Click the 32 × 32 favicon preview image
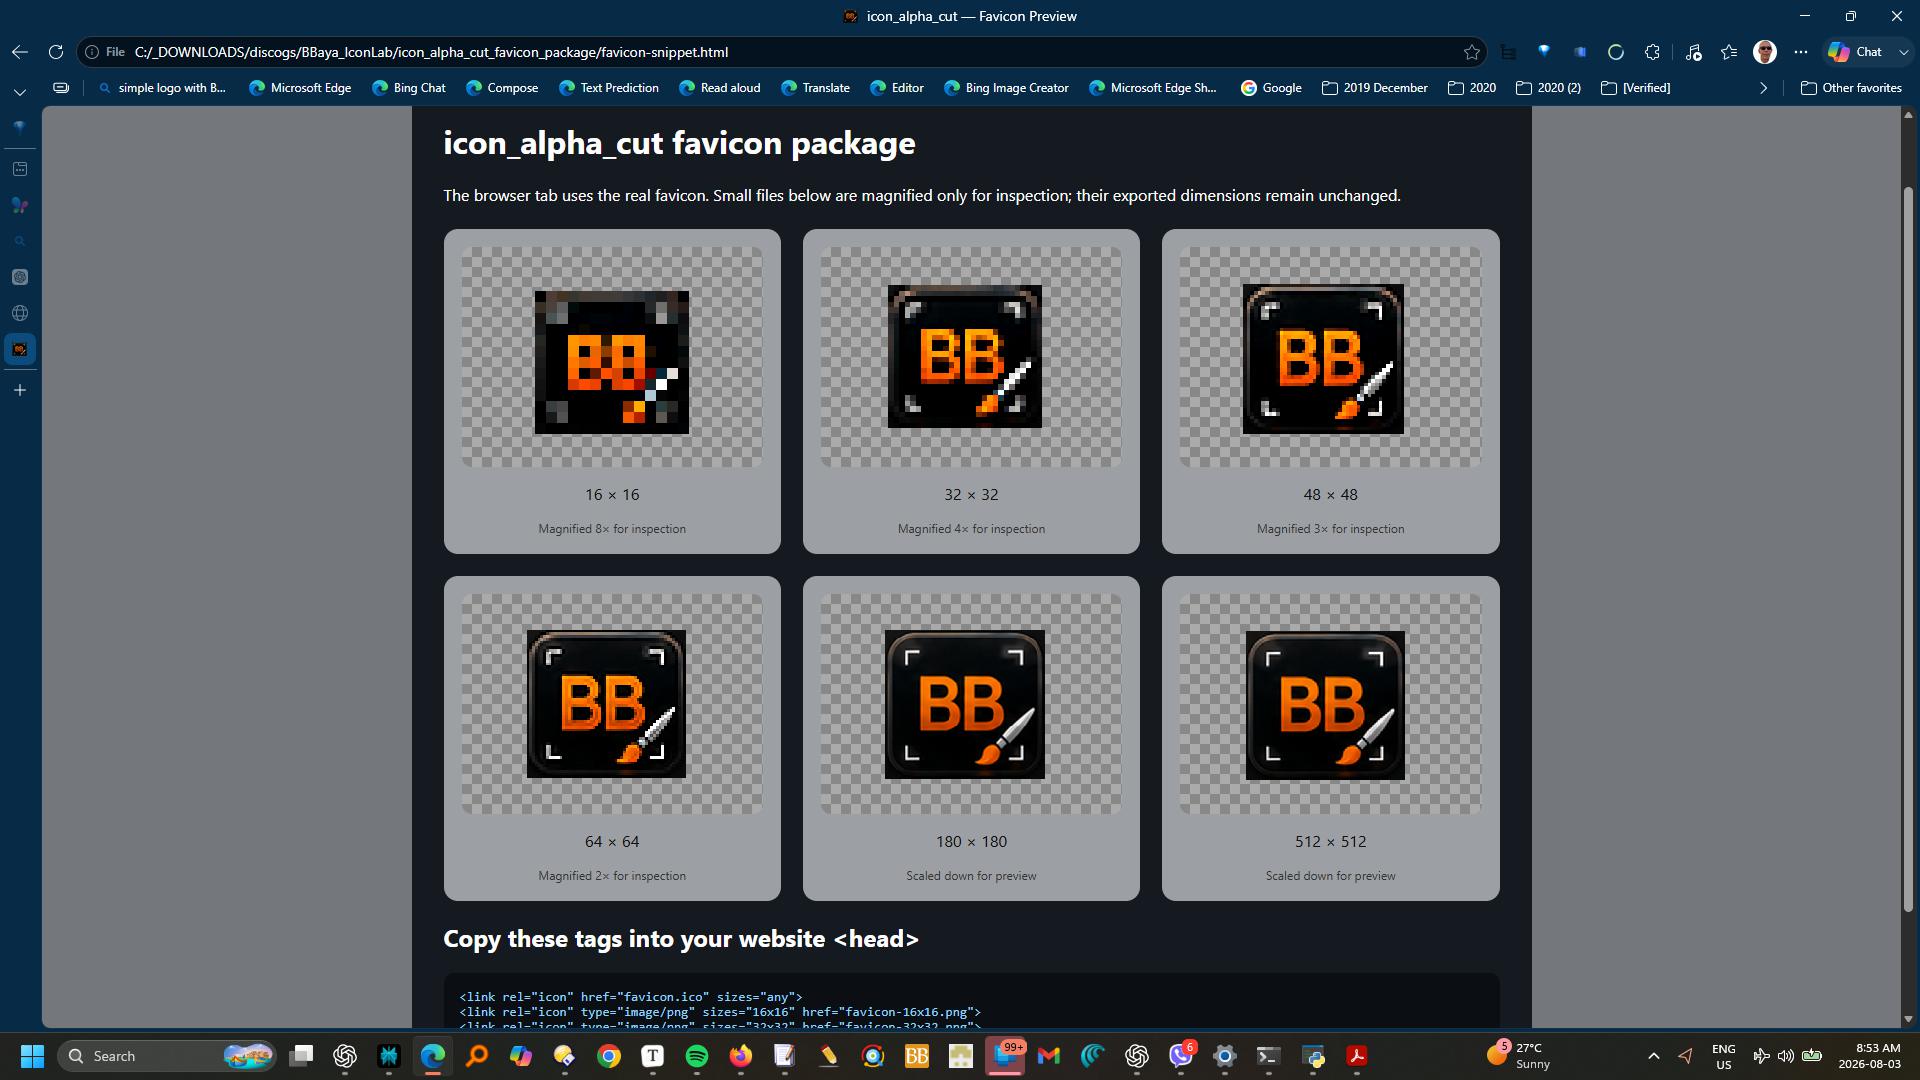This screenshot has width=1920, height=1080. [965, 356]
